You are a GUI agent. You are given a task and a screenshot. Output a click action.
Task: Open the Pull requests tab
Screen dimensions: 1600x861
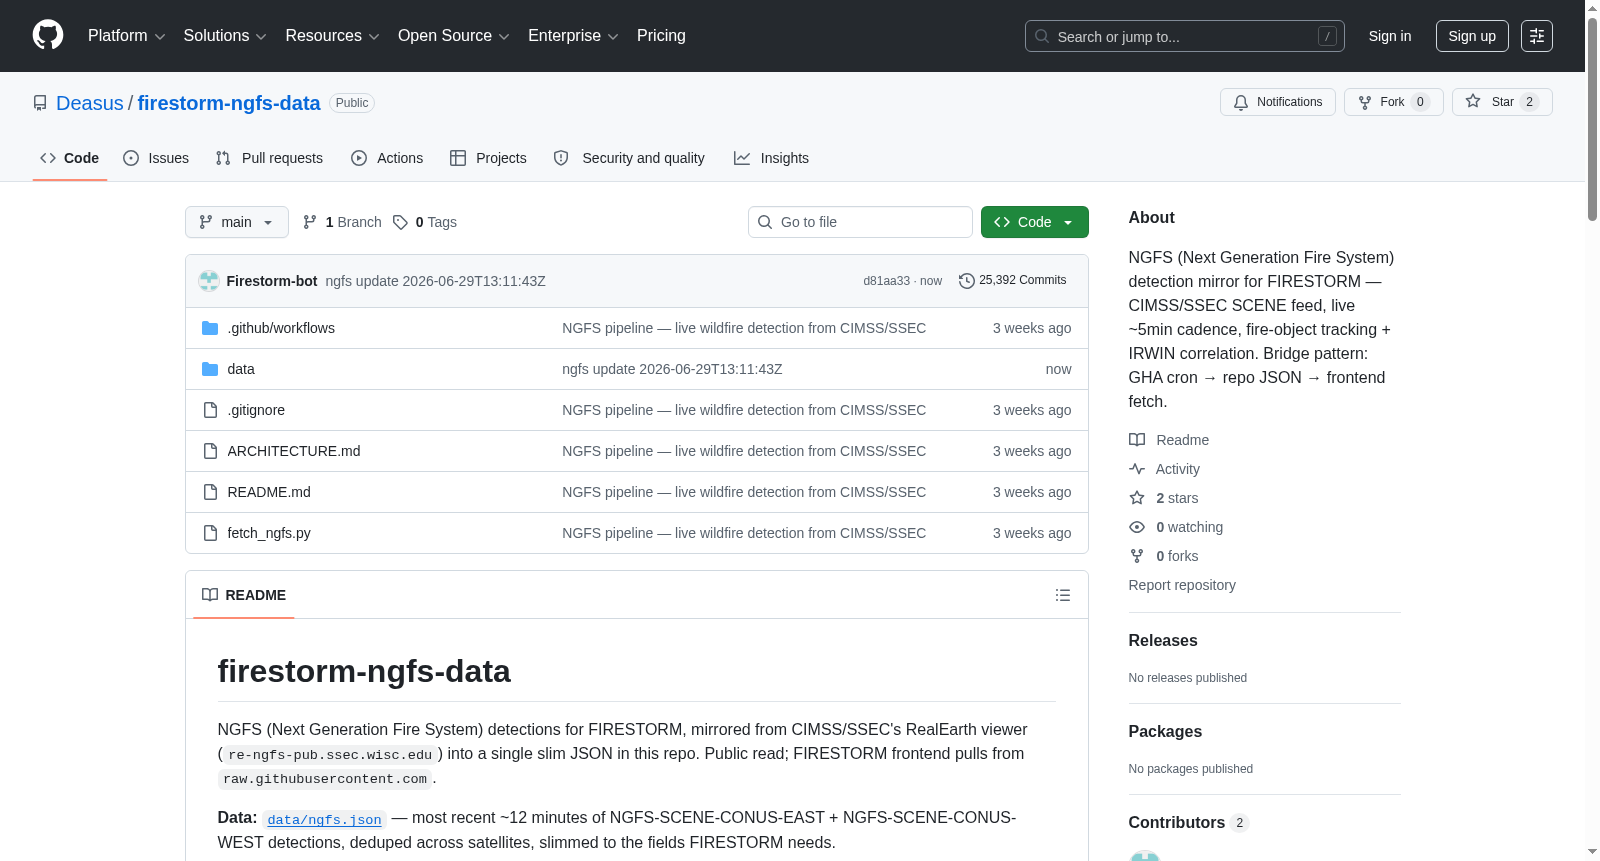[269, 158]
